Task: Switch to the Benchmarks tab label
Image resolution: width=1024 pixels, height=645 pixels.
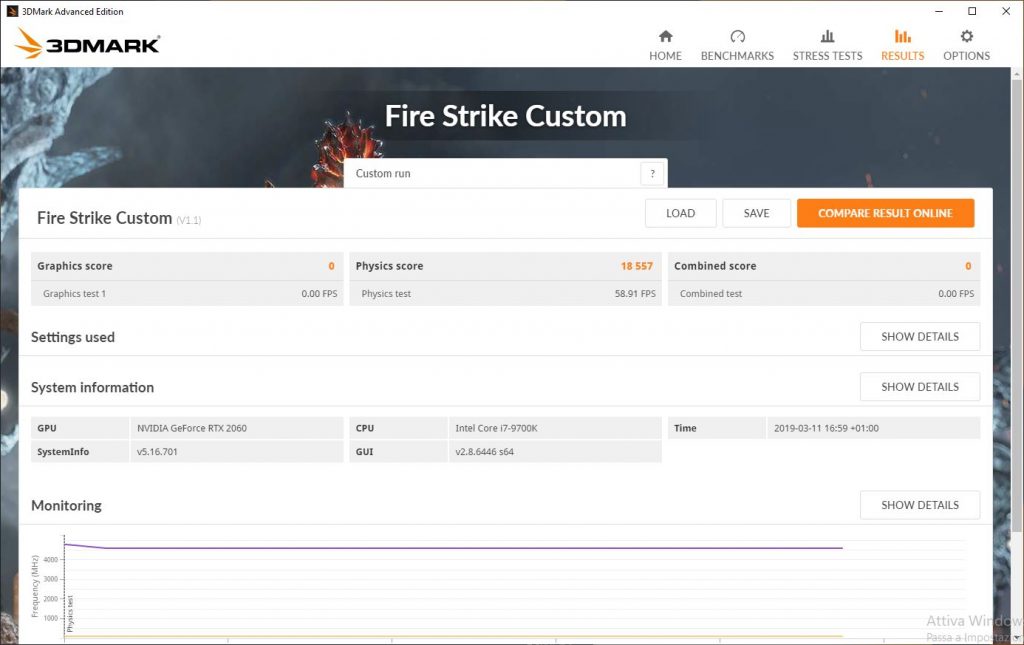Action: click(x=737, y=56)
